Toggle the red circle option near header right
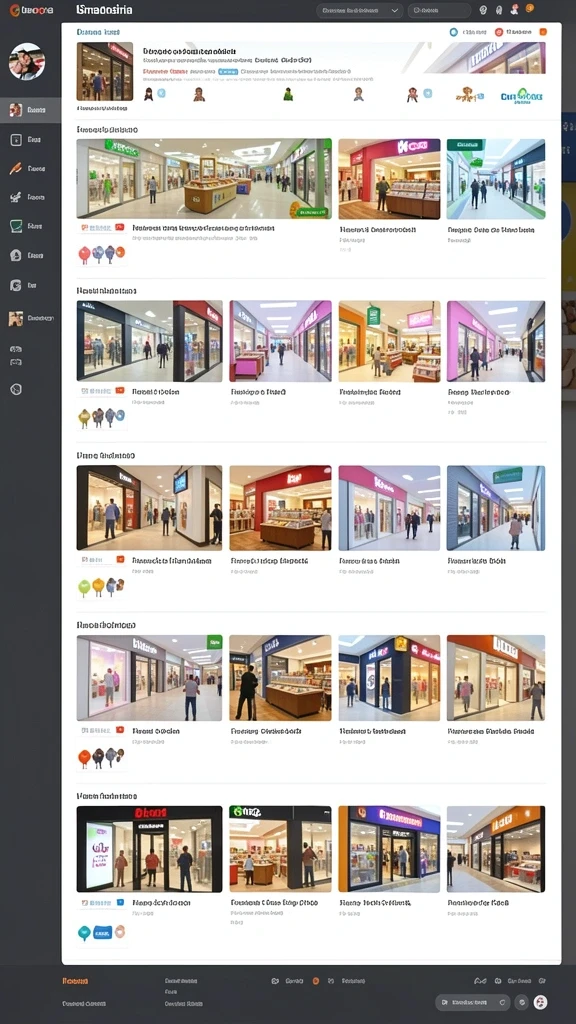This screenshot has width=576, height=1024. 499,31
